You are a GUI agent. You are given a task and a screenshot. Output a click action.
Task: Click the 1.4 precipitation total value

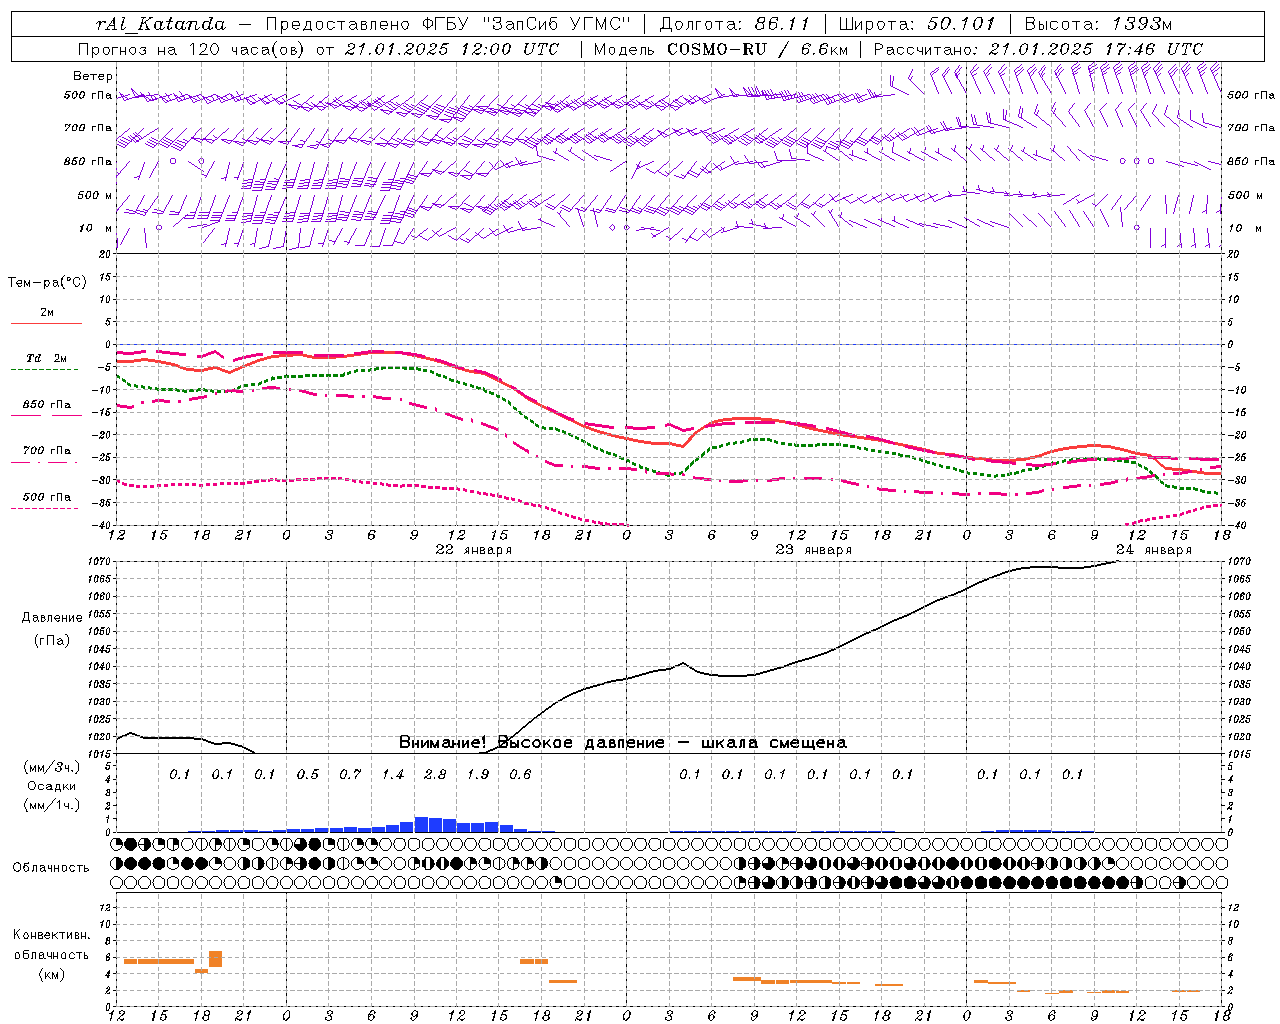[393, 775]
